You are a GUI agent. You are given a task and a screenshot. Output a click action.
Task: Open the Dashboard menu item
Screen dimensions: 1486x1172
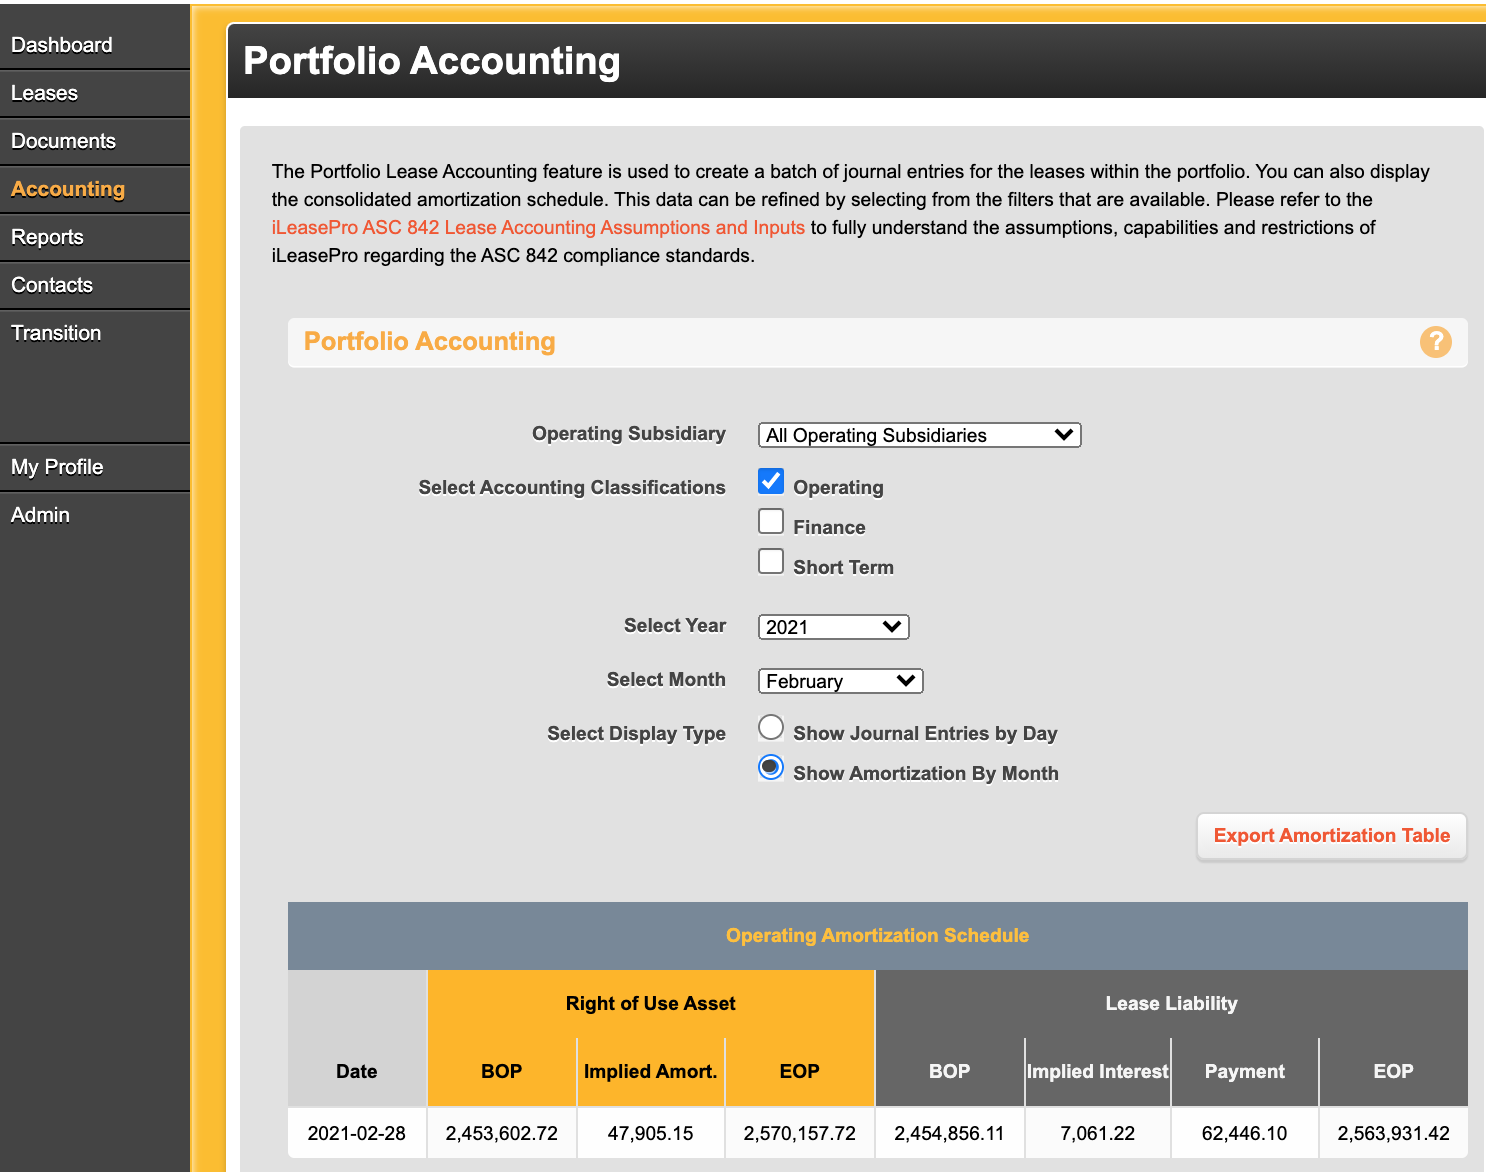(x=95, y=45)
